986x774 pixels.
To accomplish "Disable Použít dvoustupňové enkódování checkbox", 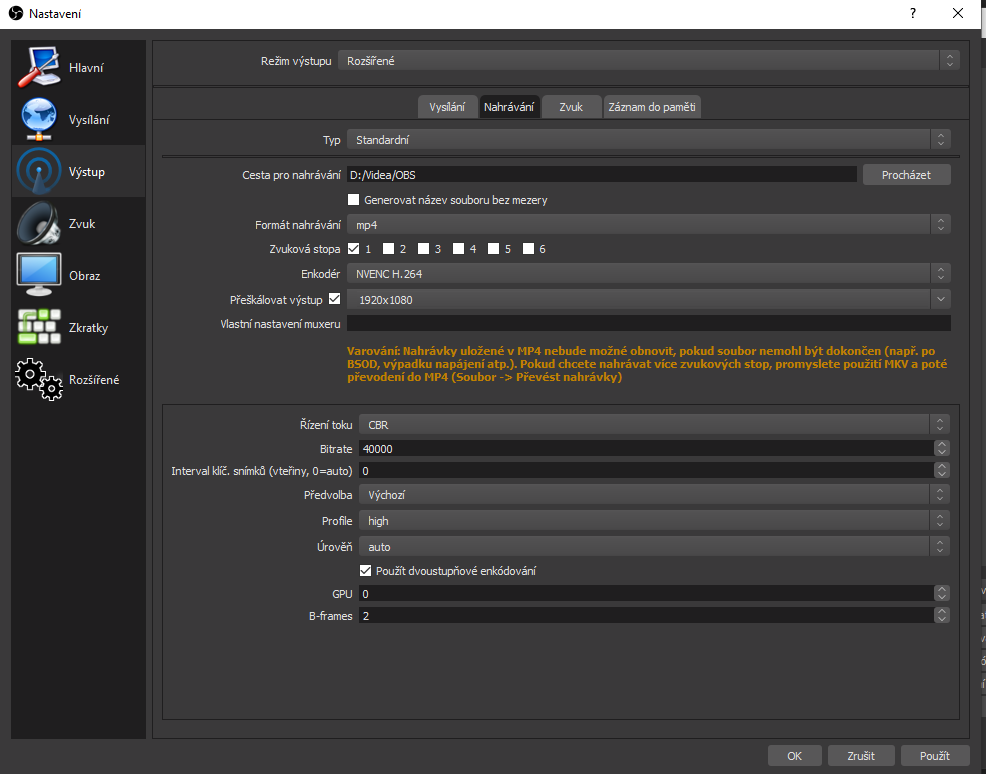I will (365, 571).
